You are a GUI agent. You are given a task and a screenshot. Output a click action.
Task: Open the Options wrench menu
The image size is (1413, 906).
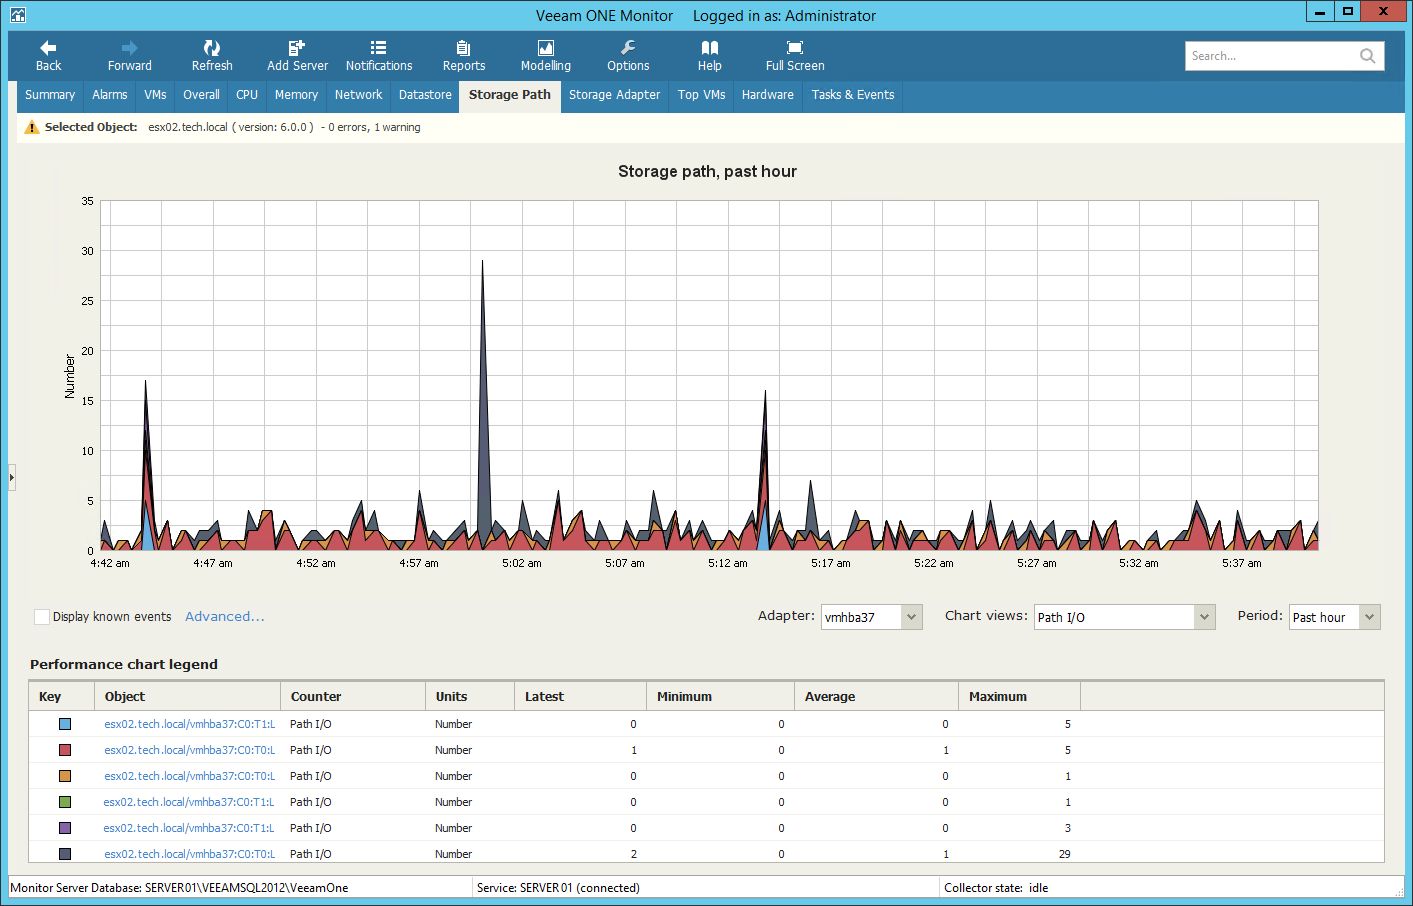click(628, 56)
